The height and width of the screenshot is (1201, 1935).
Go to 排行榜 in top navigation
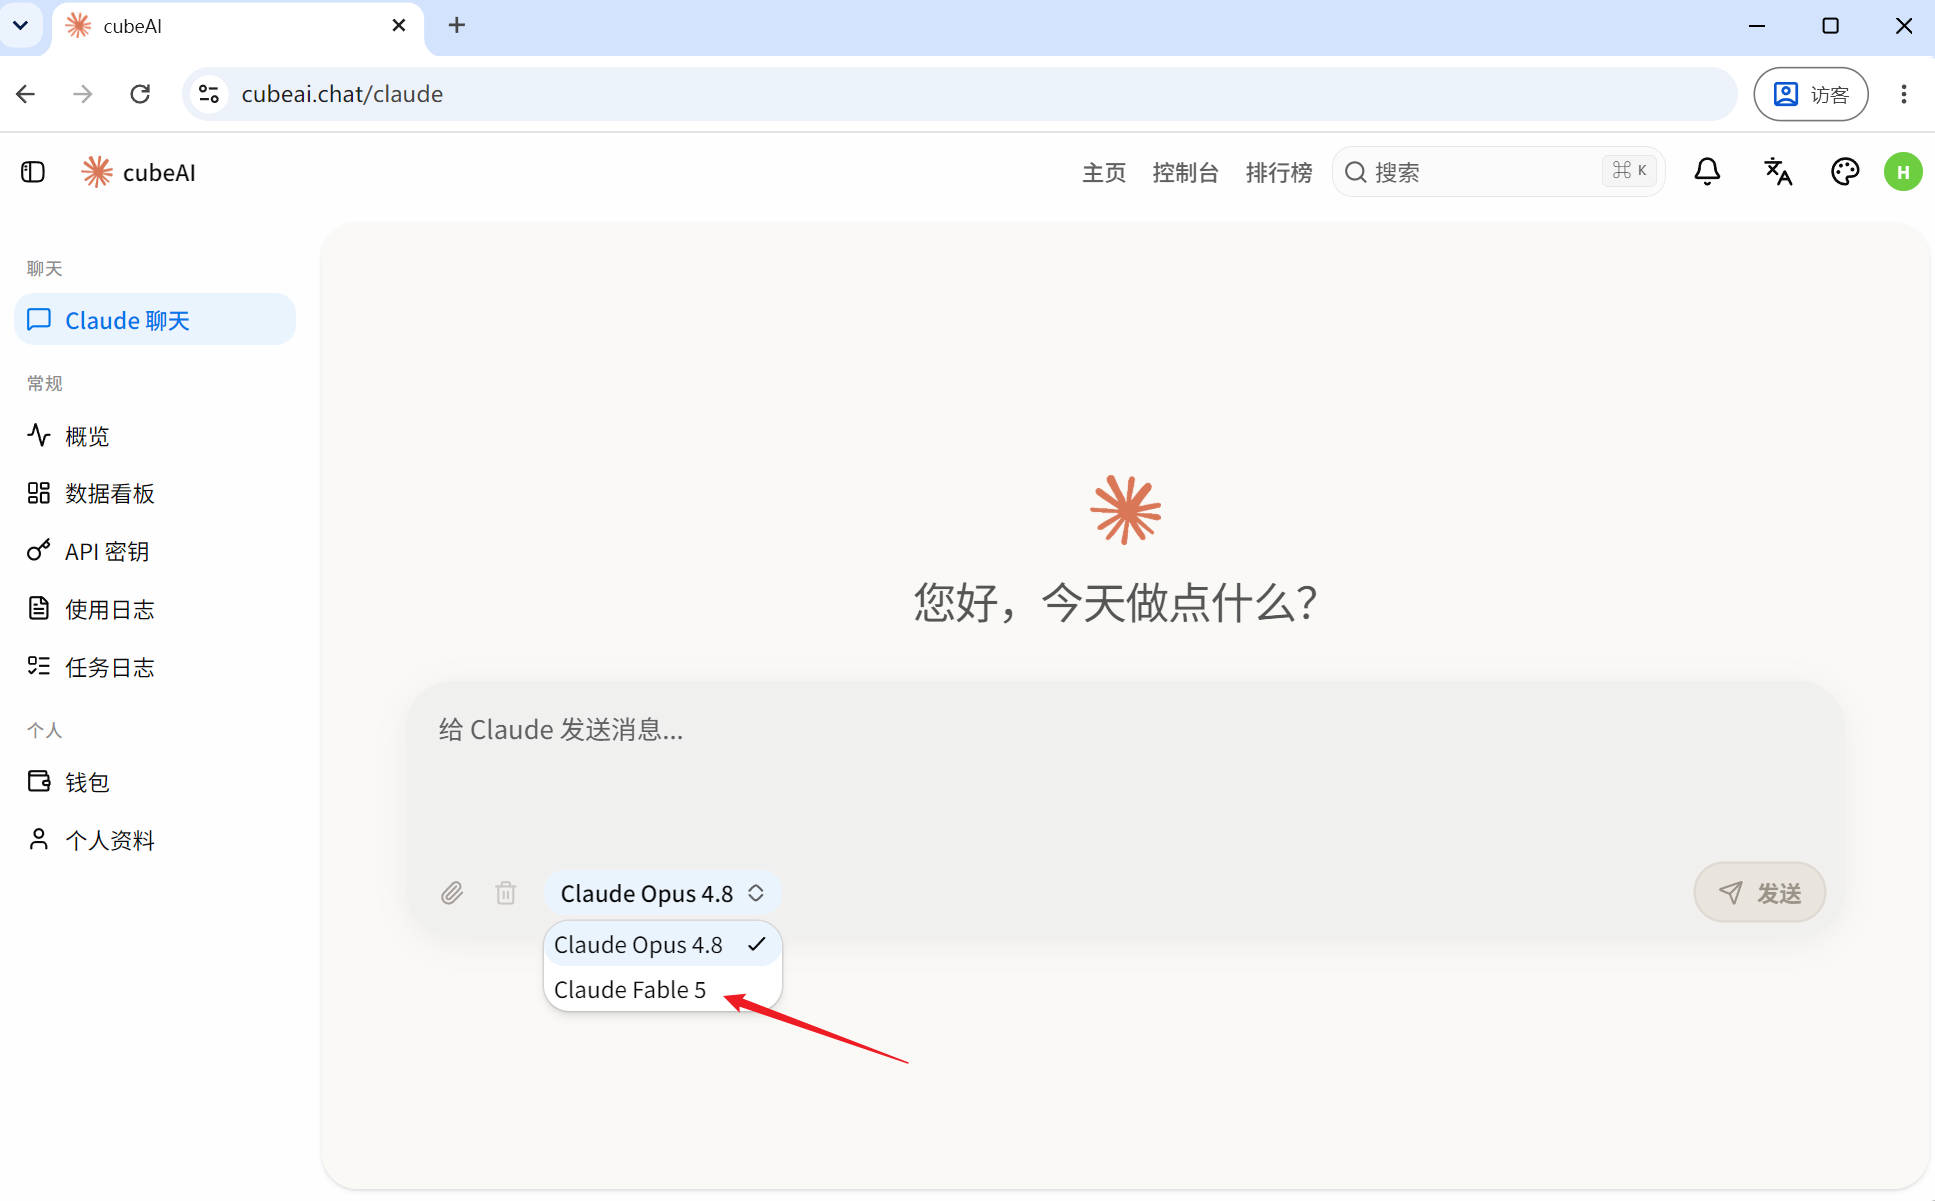1279,172
